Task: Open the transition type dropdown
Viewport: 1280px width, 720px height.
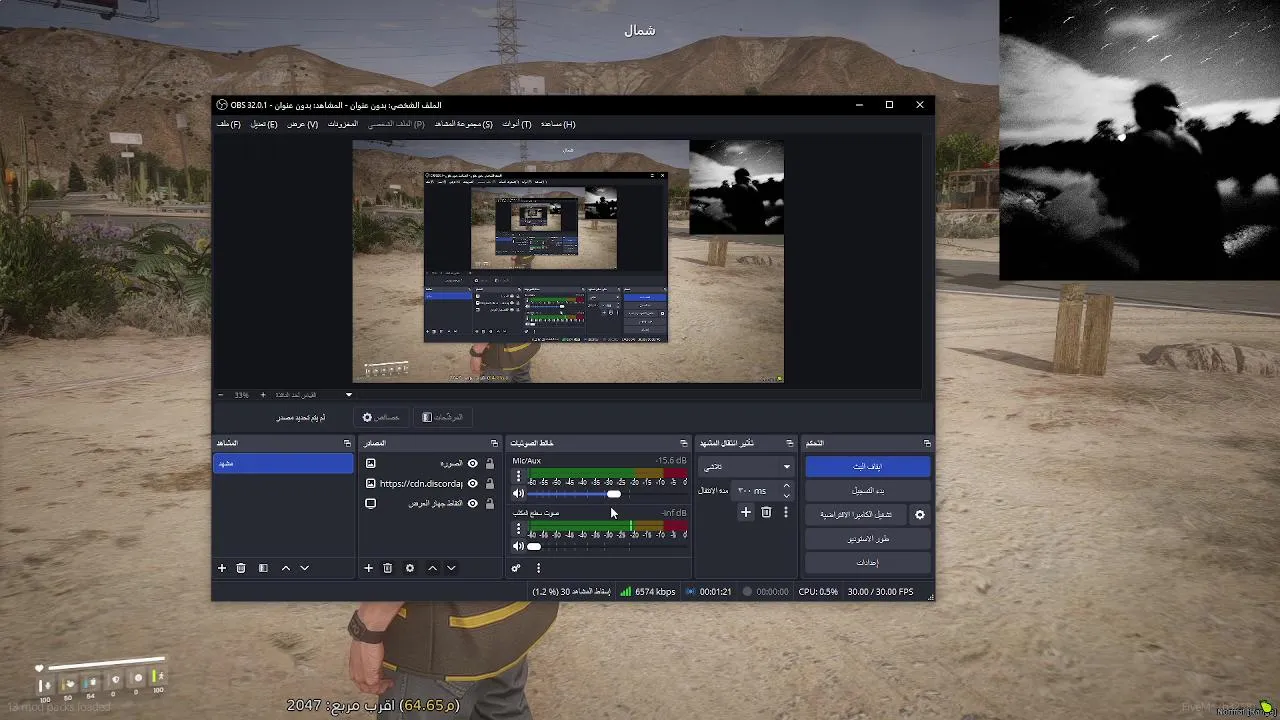Action: click(746, 467)
